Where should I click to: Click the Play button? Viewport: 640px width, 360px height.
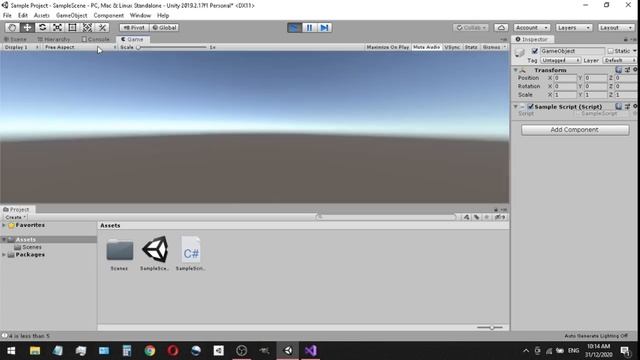(294, 27)
